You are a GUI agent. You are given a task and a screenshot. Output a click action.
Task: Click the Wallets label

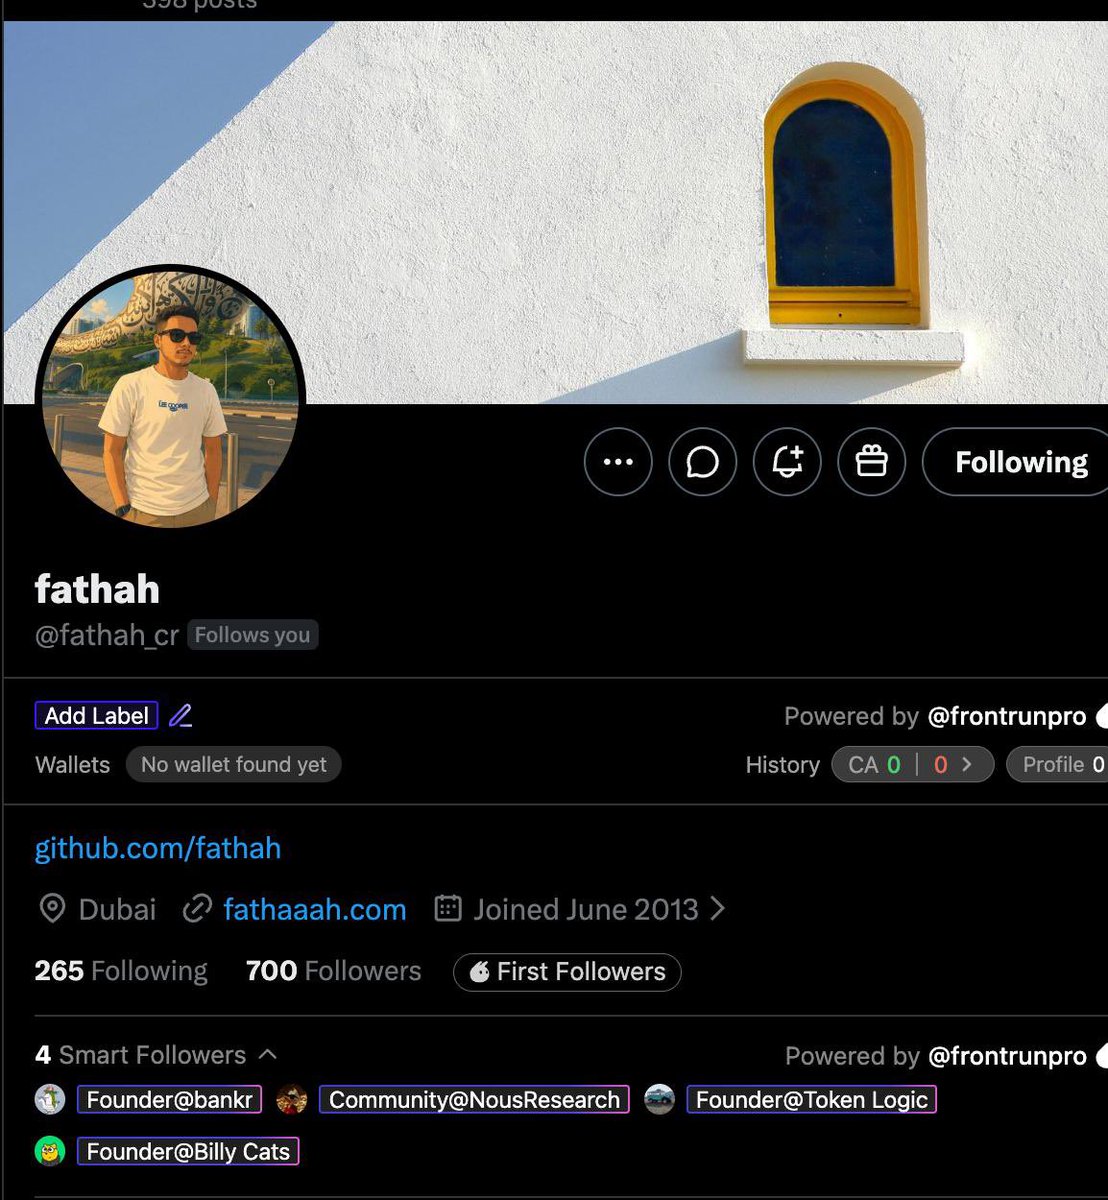[72, 765]
